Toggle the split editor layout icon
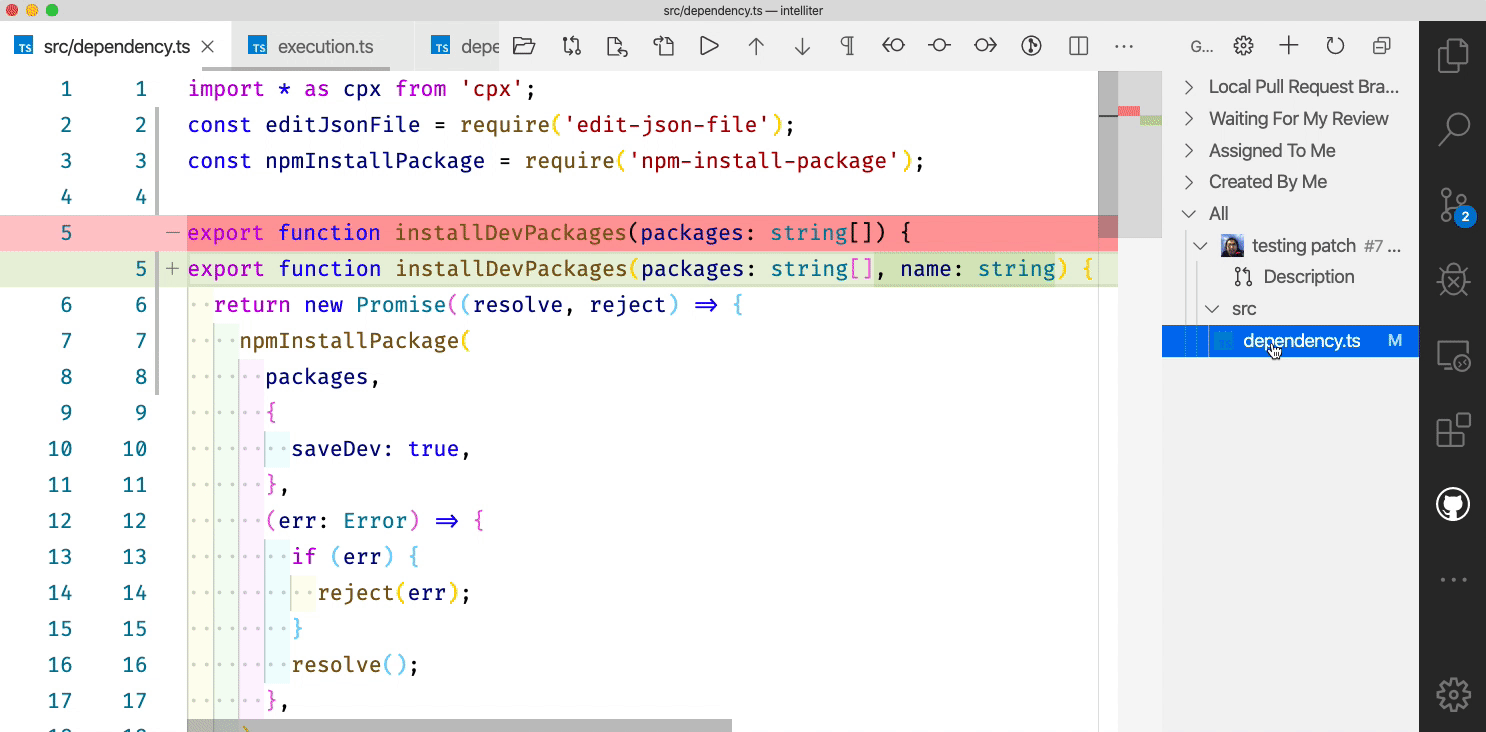The height and width of the screenshot is (732, 1486). tap(1078, 46)
